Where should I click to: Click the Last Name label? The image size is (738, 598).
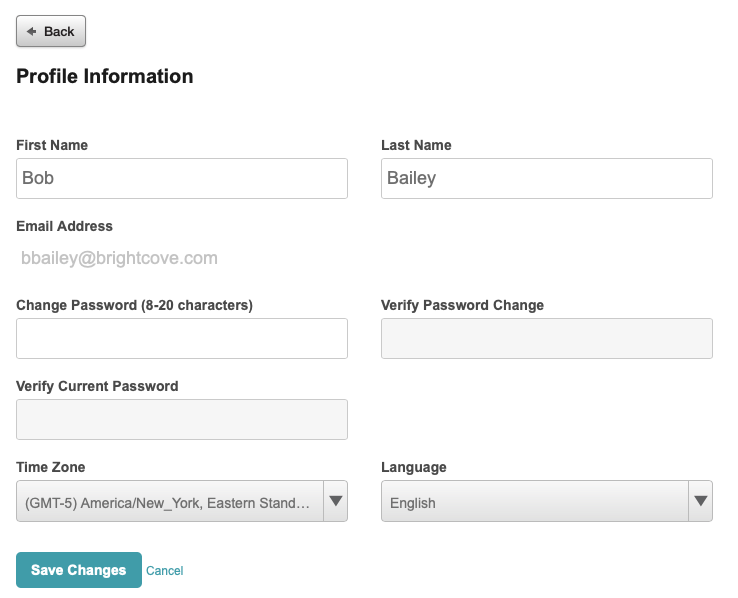(416, 145)
